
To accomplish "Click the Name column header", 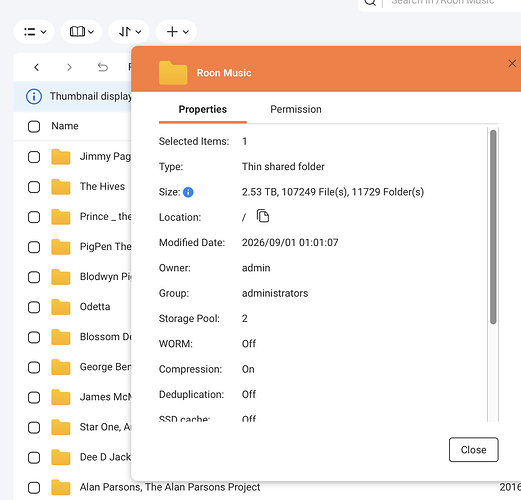I will tap(65, 126).
